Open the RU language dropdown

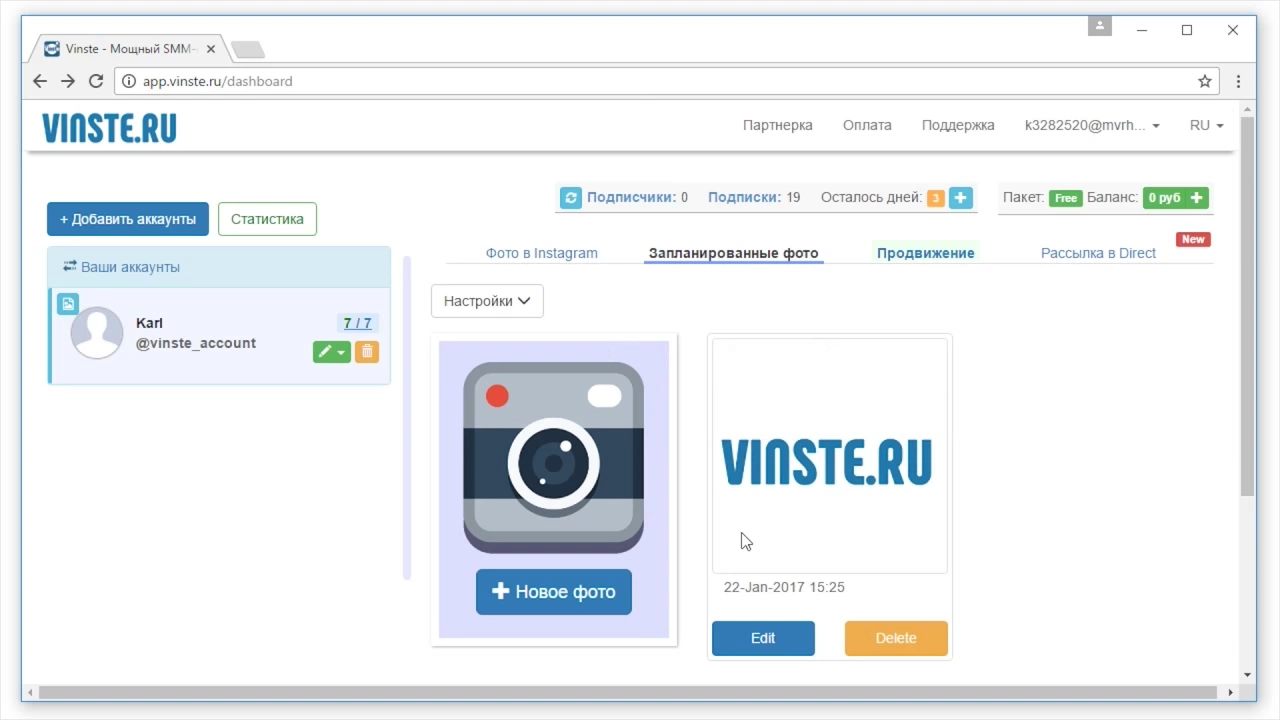[x=1207, y=125]
